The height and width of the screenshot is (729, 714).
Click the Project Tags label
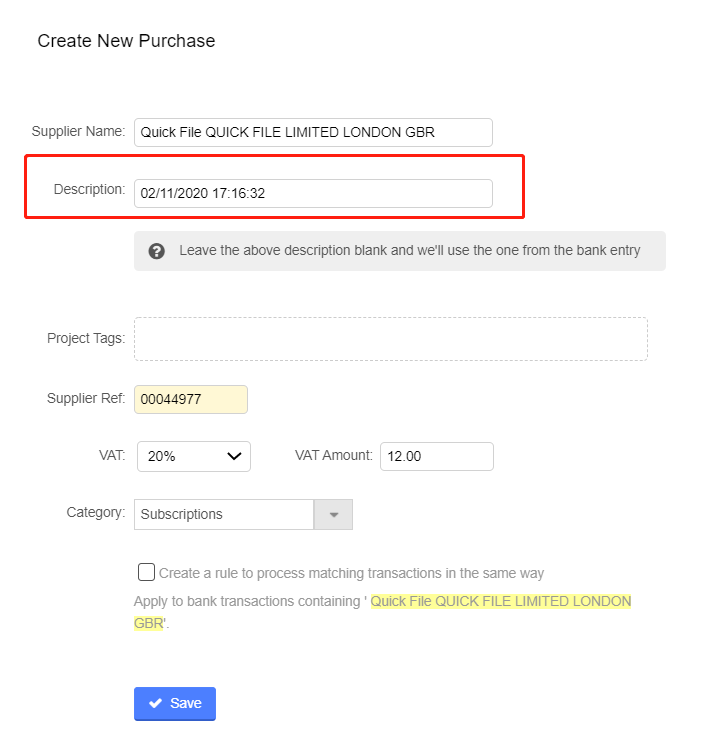(86, 339)
